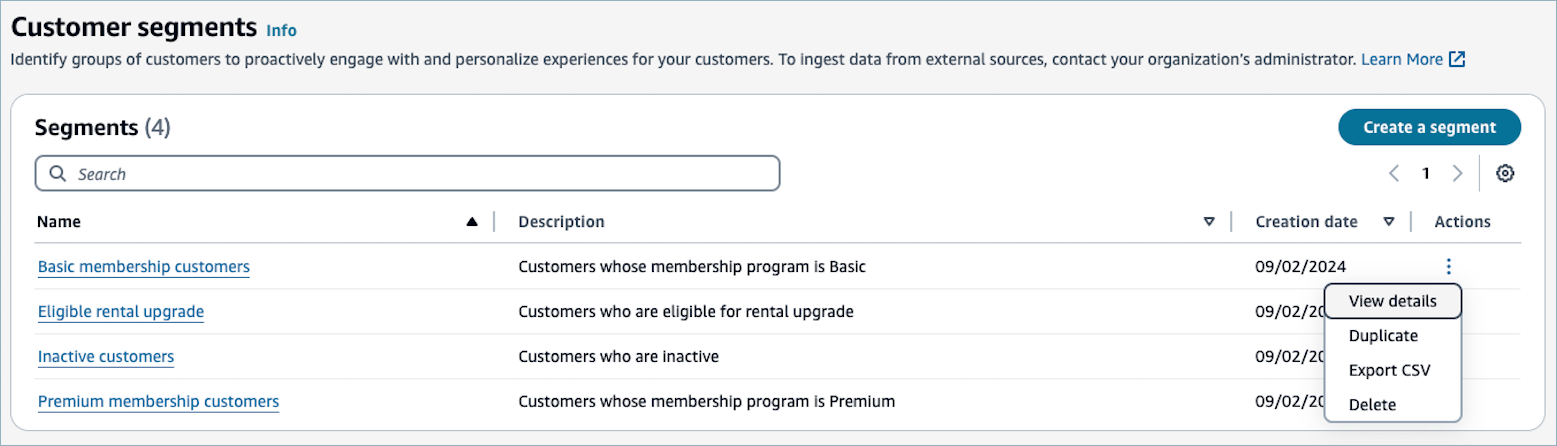Click the three-dot actions menu icon
The width and height of the screenshot is (1557, 446).
[1448, 266]
